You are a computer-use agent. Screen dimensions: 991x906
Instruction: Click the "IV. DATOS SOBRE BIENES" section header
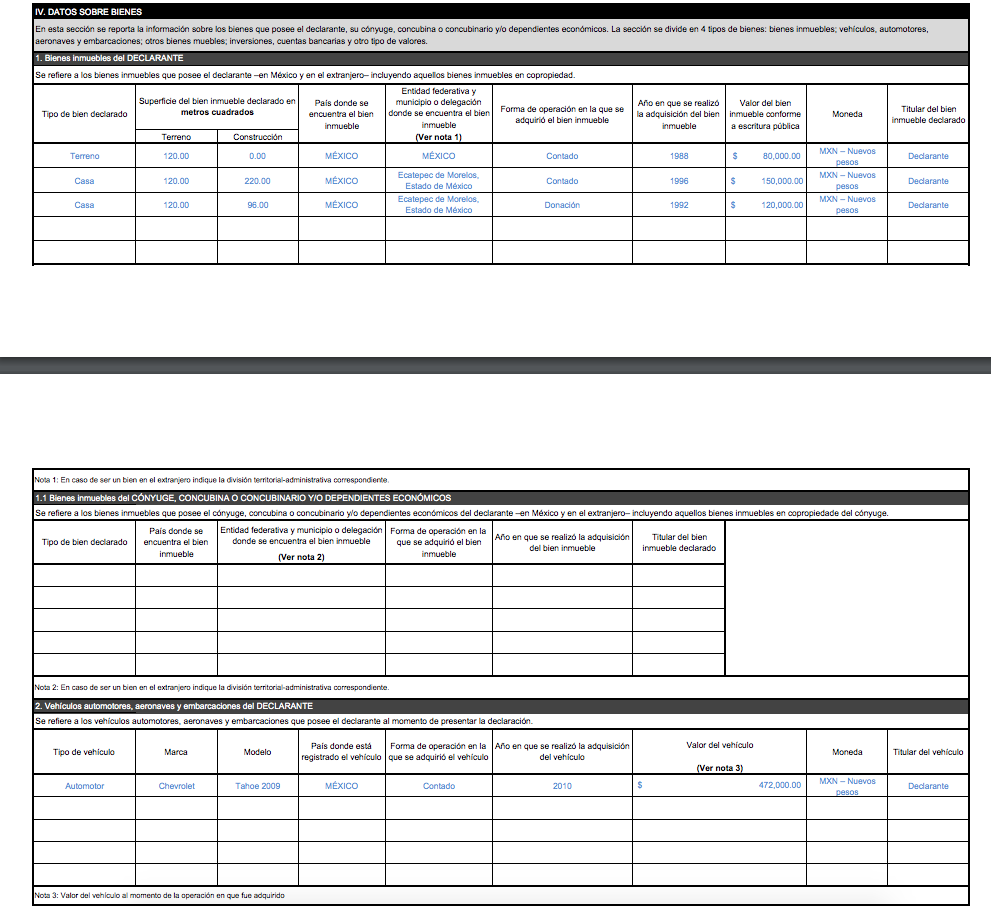click(88, 11)
